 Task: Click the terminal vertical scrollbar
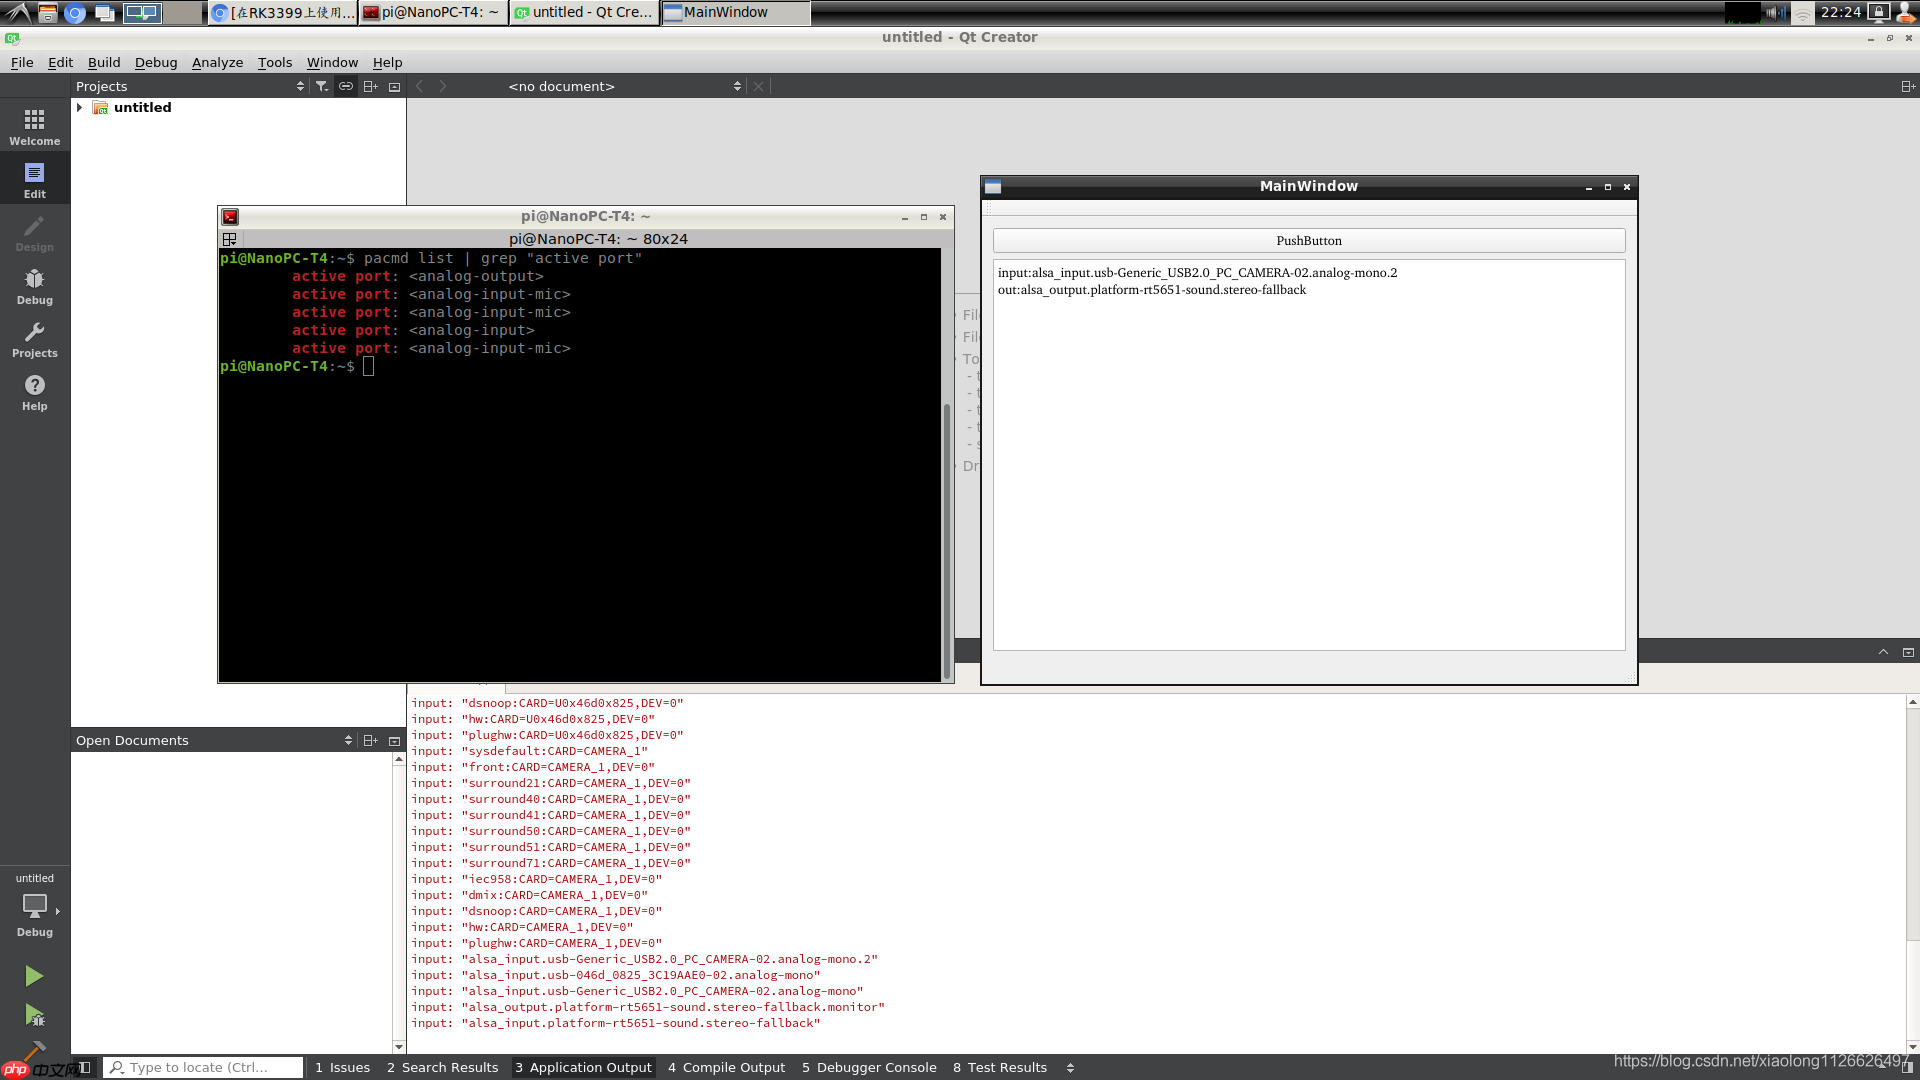(946, 540)
